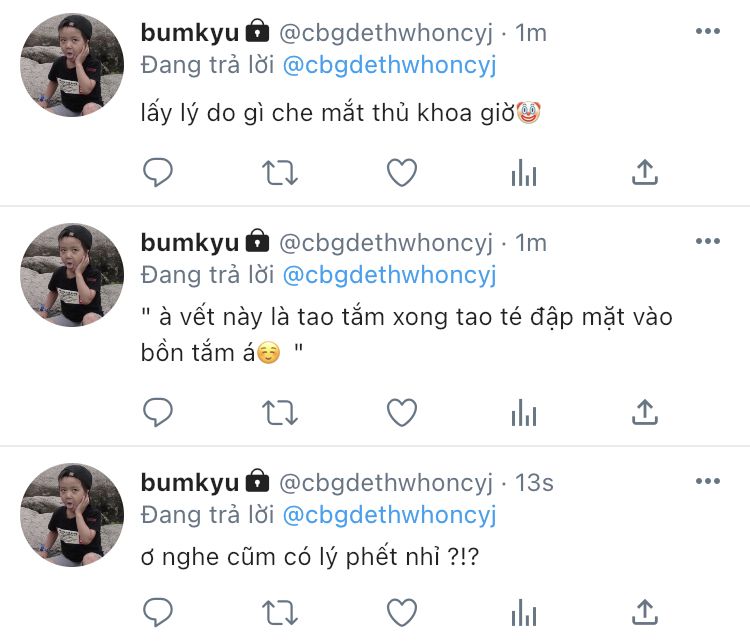Open @cbgdethwhoncyj reply link in first tweet
750x644 pixels.
point(389,66)
